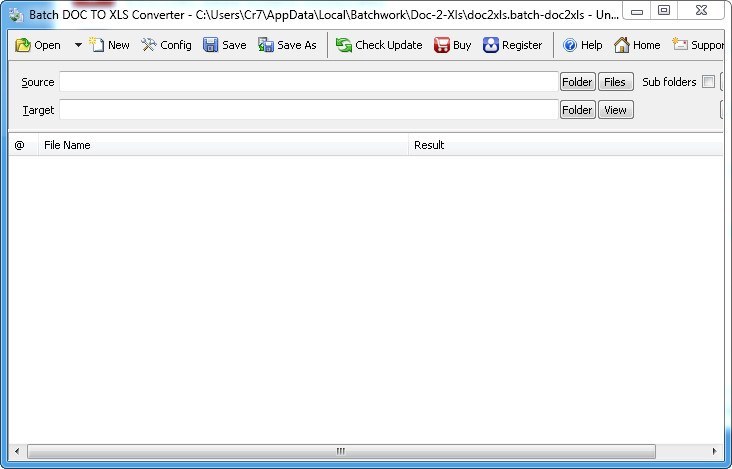Click the @ column header
This screenshot has width=732, height=469.
pyautogui.click(x=23, y=145)
